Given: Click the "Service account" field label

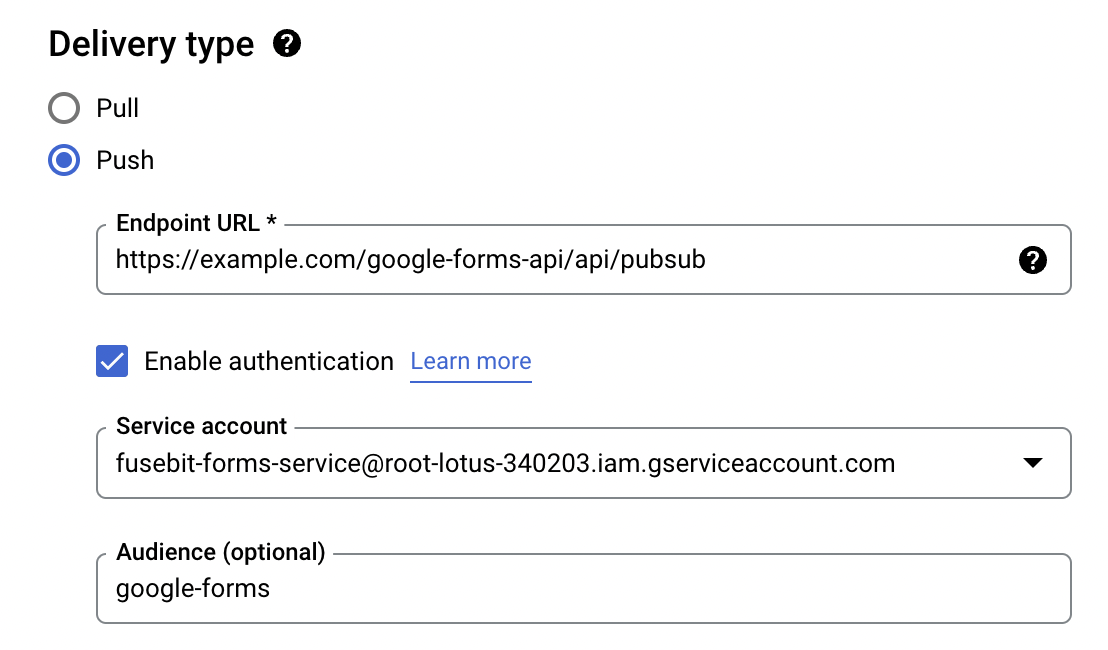Looking at the screenshot, I should (x=201, y=426).
